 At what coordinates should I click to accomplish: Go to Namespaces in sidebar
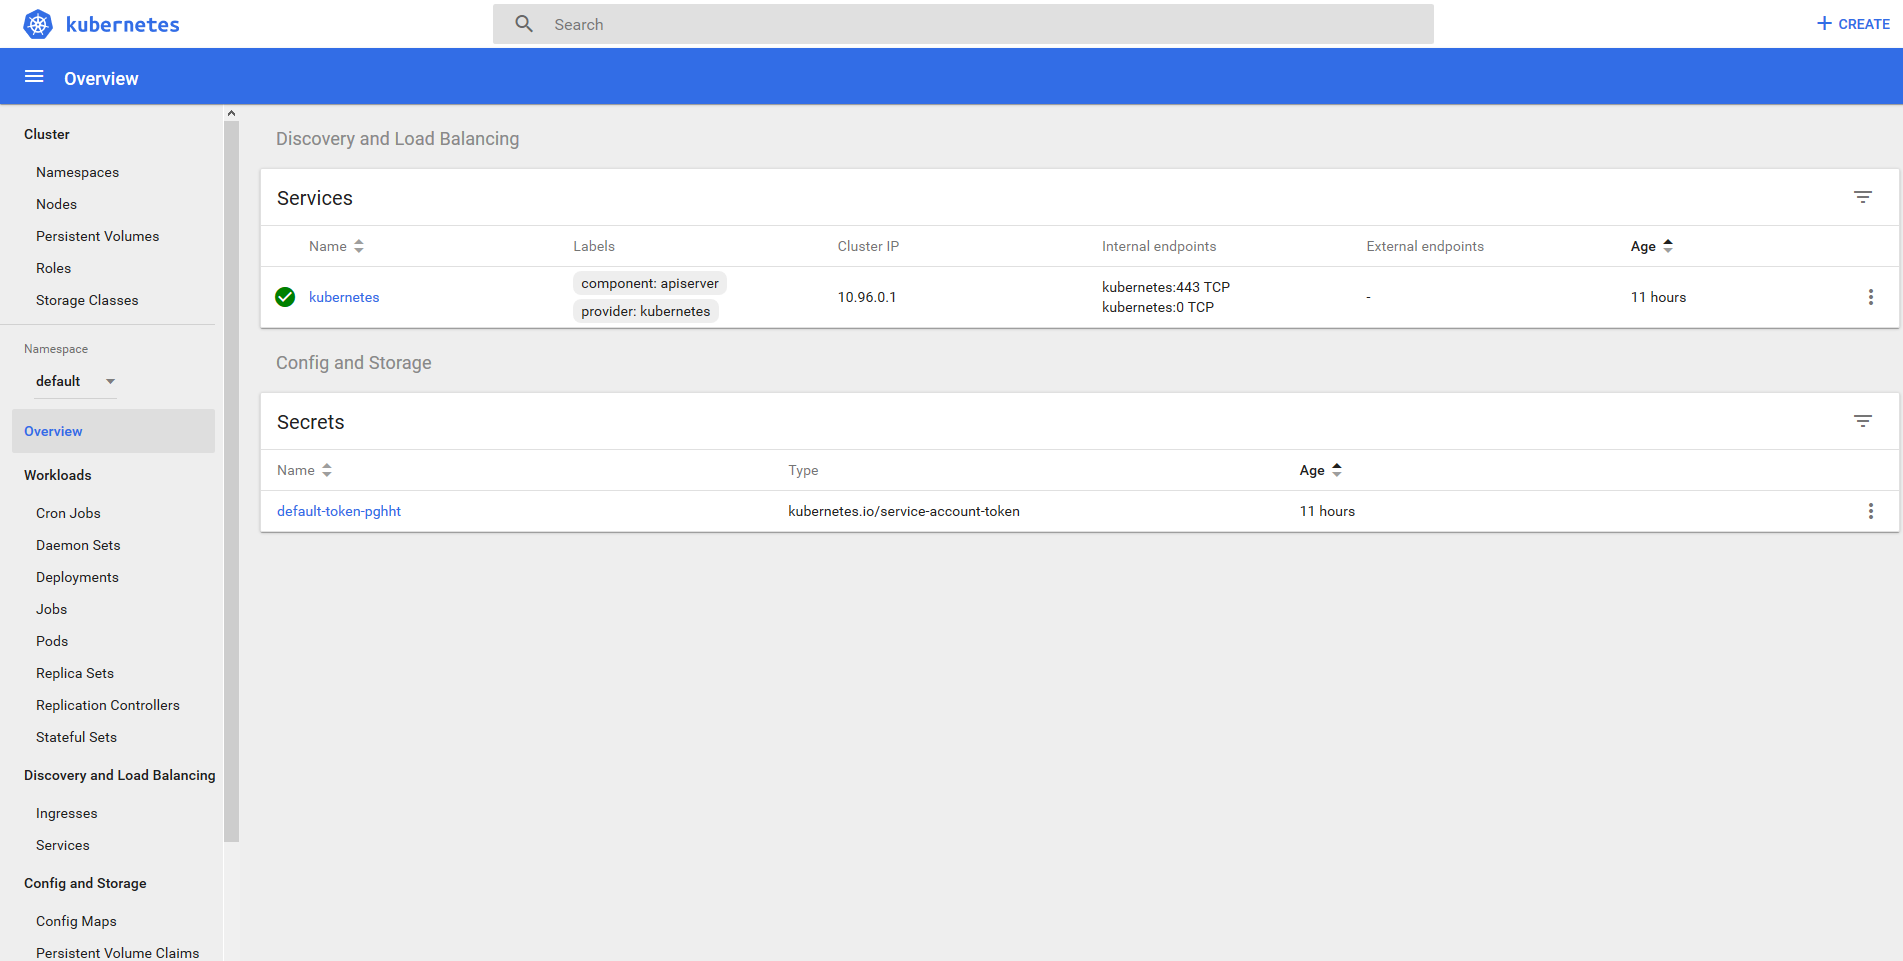pos(77,172)
